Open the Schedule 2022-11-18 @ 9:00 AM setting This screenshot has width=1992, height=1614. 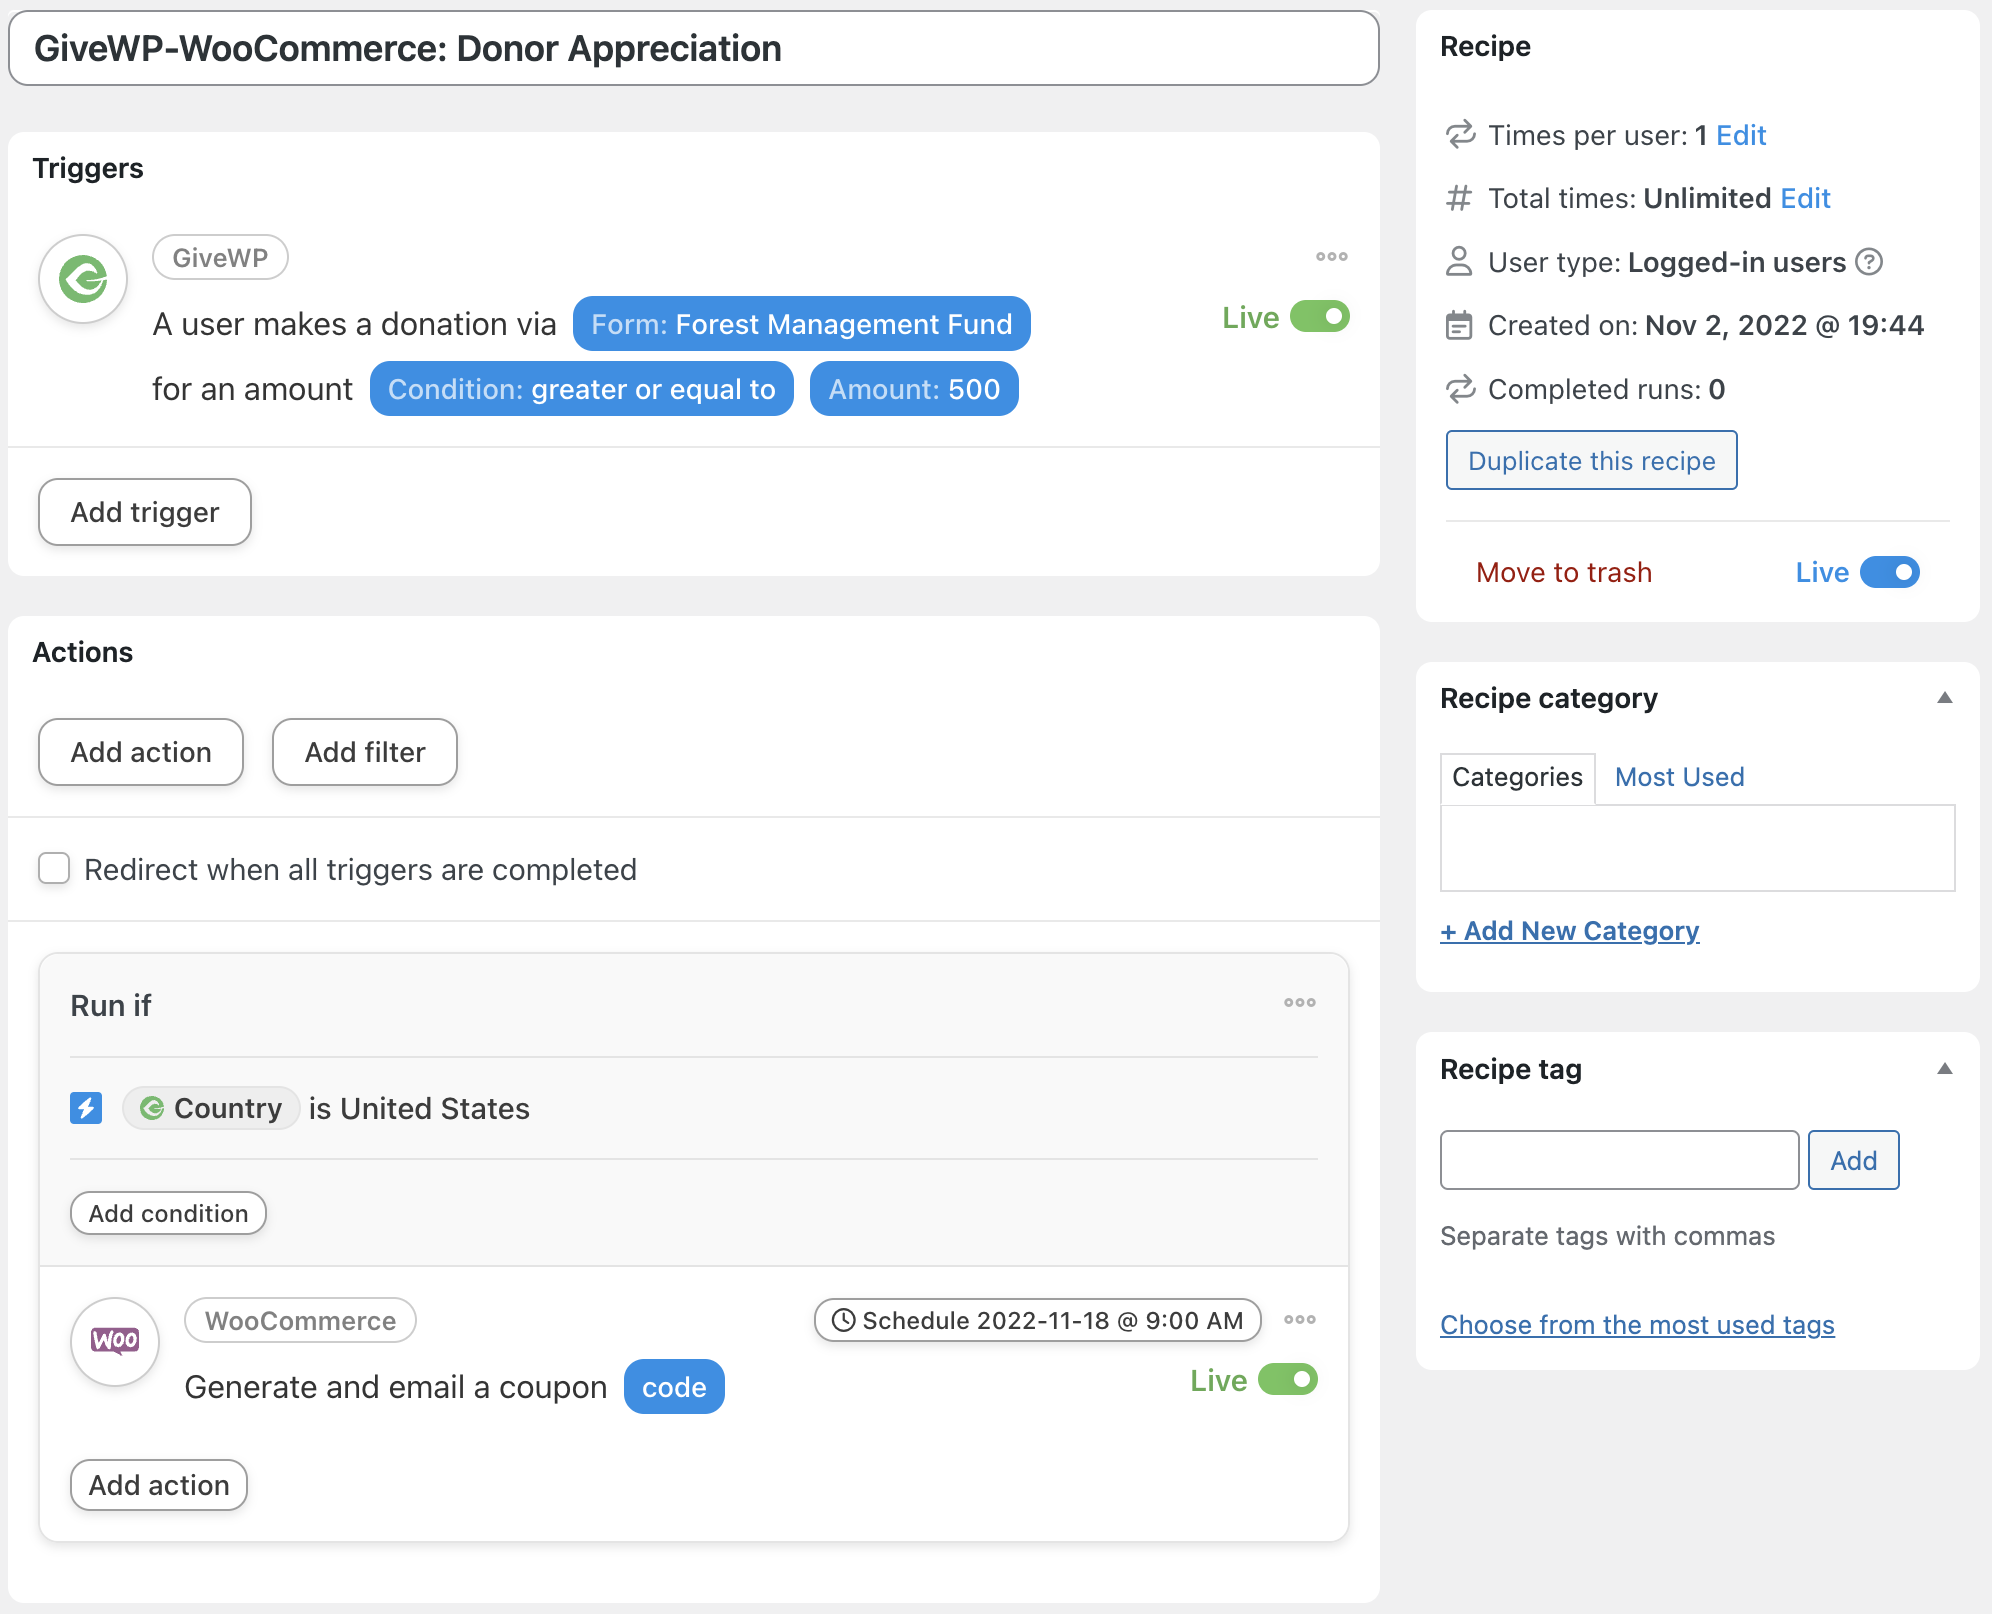click(x=1037, y=1320)
